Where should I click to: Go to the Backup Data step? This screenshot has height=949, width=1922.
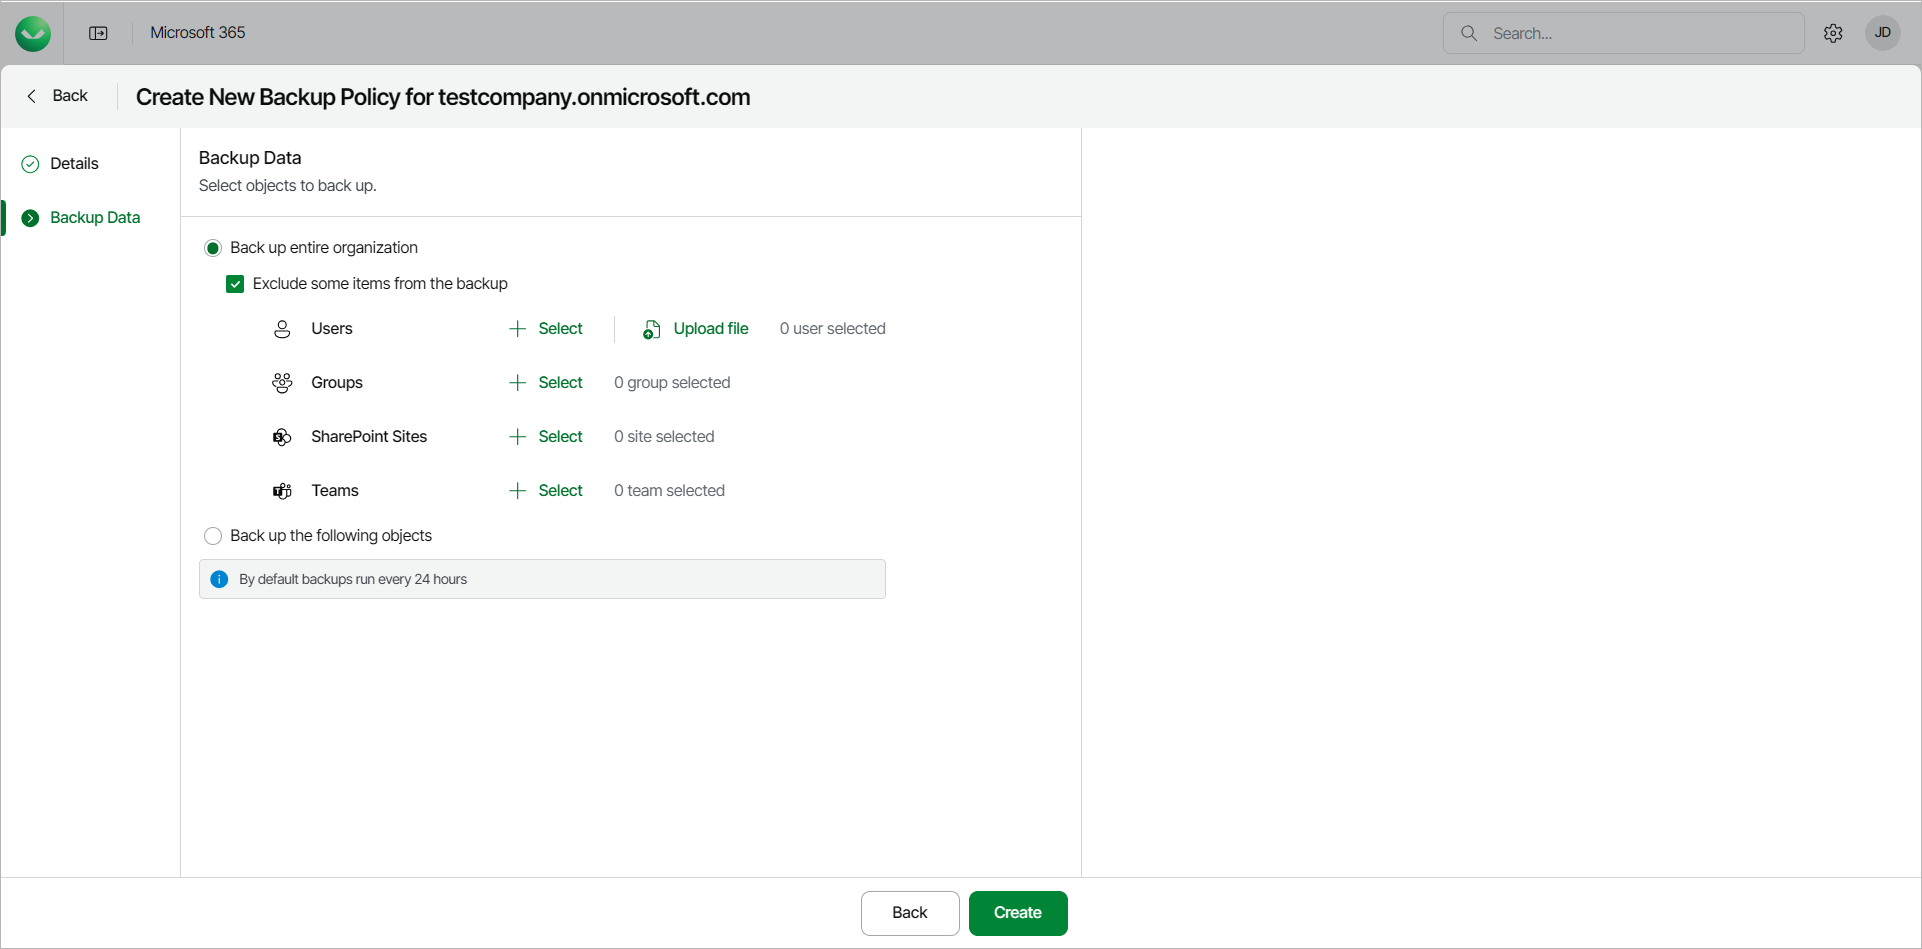click(x=95, y=218)
